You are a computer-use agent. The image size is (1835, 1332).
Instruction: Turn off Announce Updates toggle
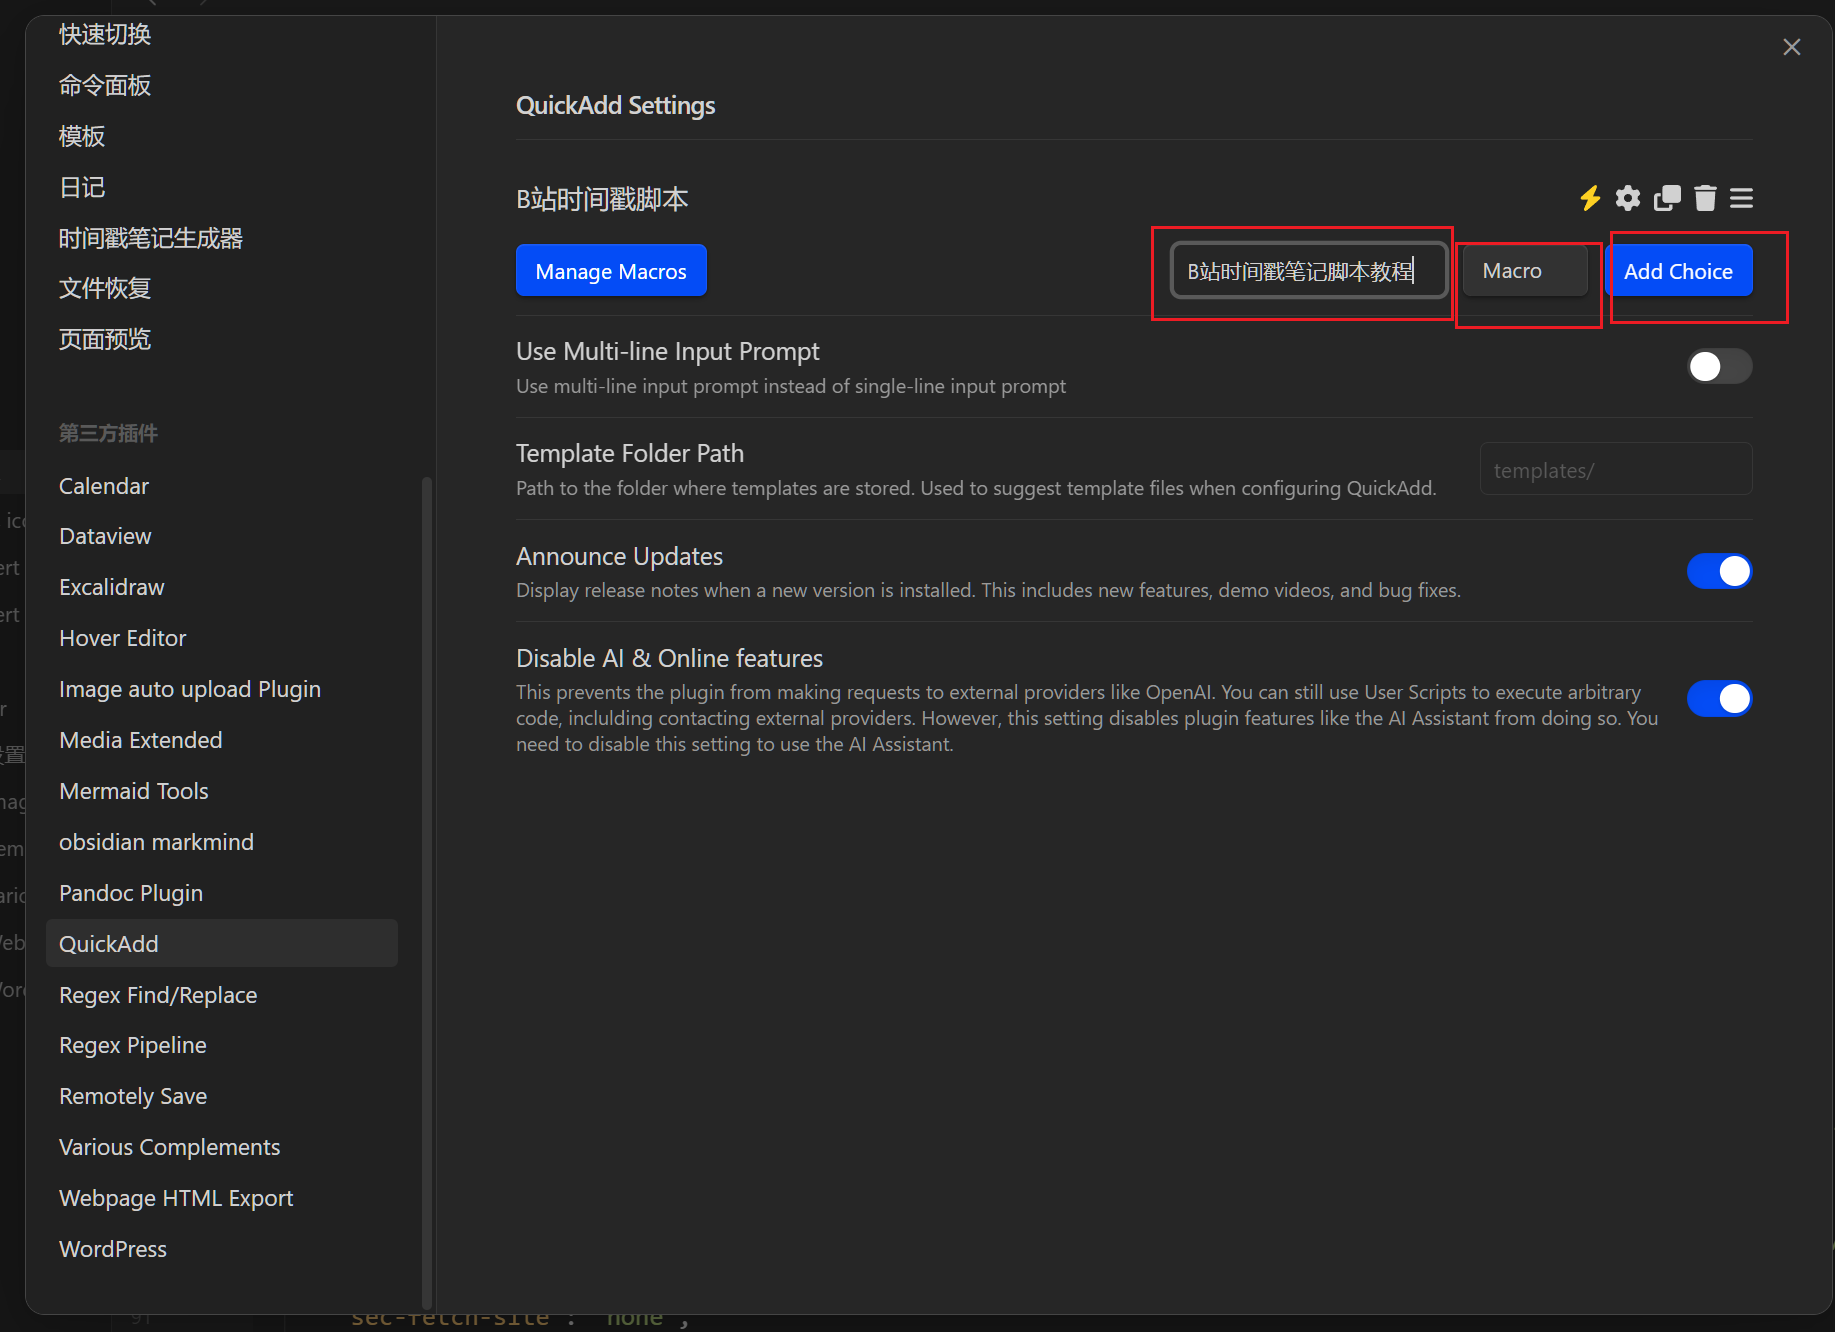tap(1719, 571)
